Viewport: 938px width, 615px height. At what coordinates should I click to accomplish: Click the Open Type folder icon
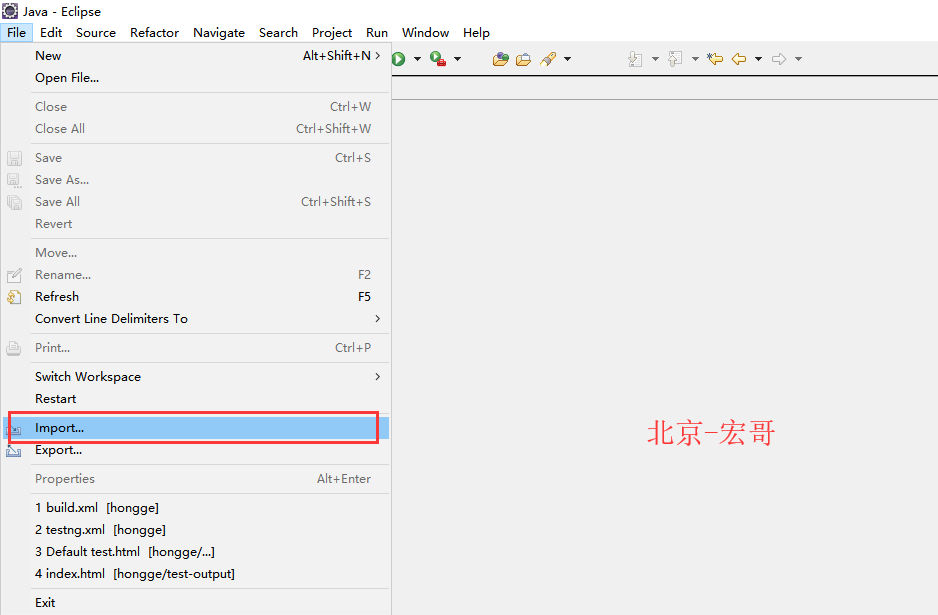pyautogui.click(x=501, y=59)
